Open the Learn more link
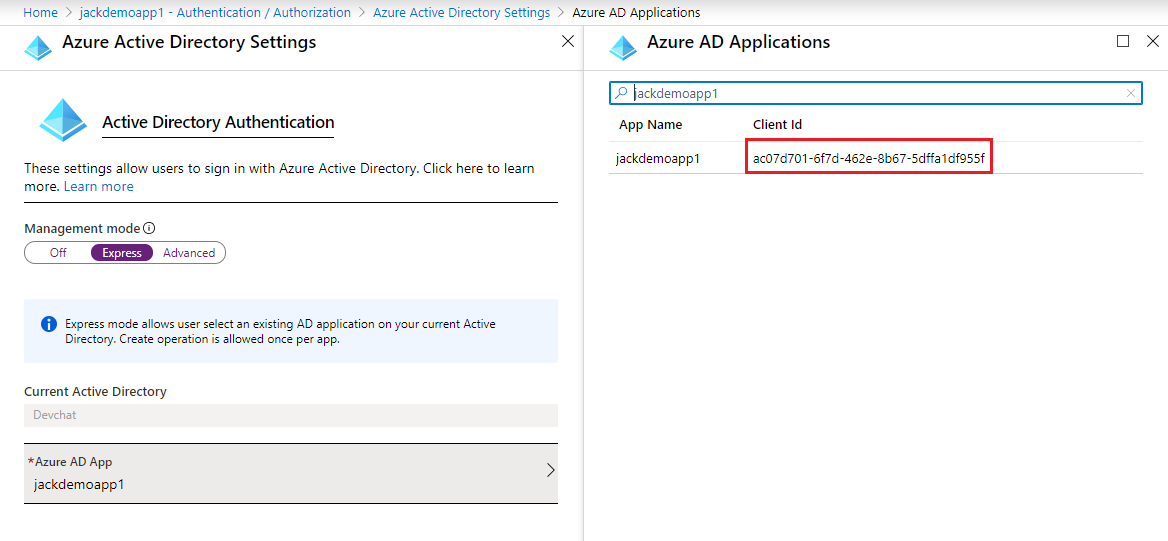The height and width of the screenshot is (541, 1168). click(x=98, y=186)
